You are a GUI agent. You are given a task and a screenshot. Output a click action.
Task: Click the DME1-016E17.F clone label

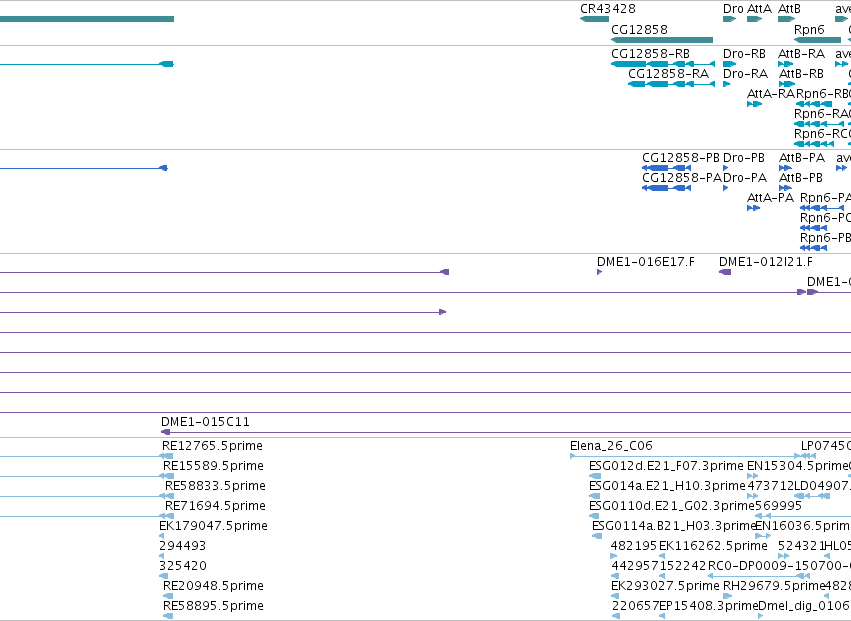[645, 262]
